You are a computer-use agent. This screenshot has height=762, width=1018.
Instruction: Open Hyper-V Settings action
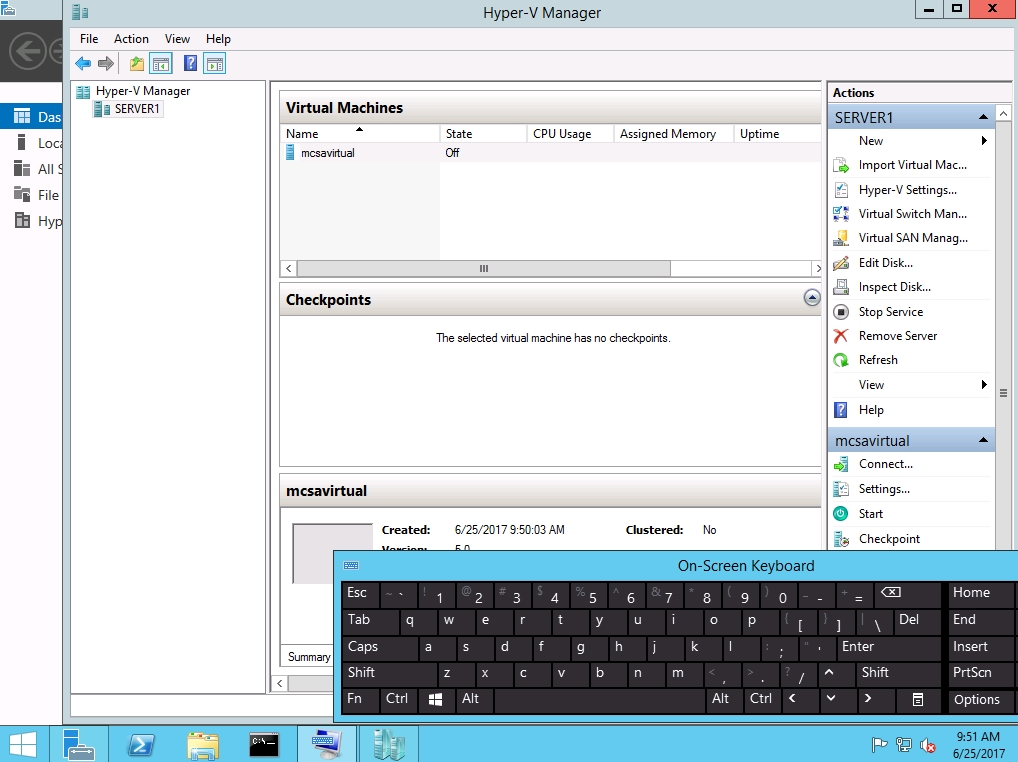click(x=907, y=190)
